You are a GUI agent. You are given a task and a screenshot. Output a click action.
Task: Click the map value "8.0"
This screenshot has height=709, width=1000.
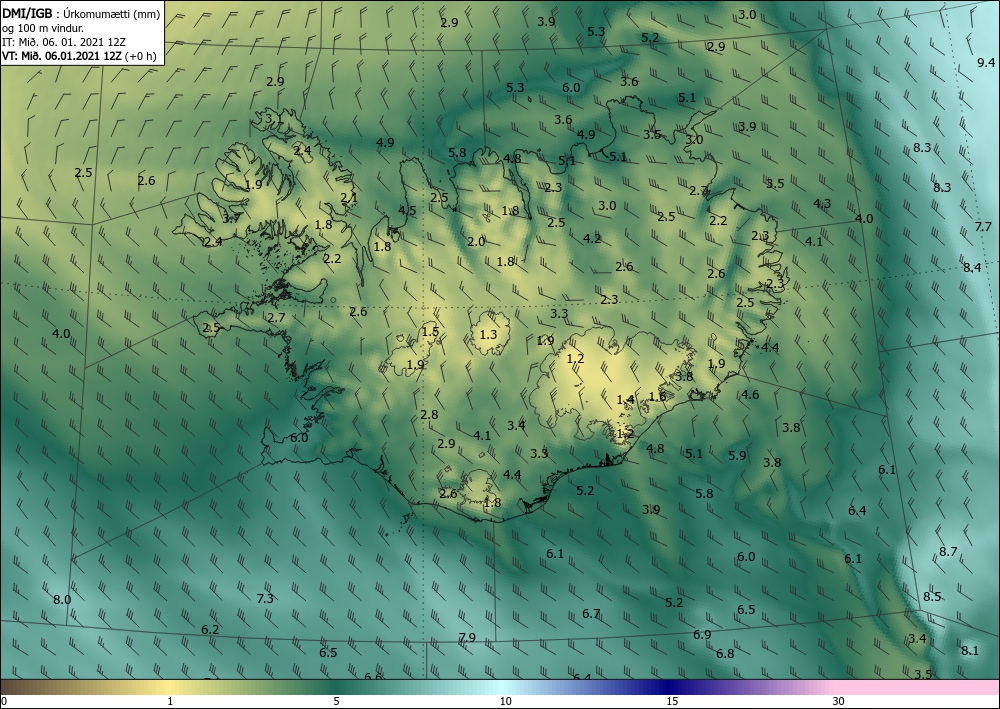pyautogui.click(x=62, y=599)
